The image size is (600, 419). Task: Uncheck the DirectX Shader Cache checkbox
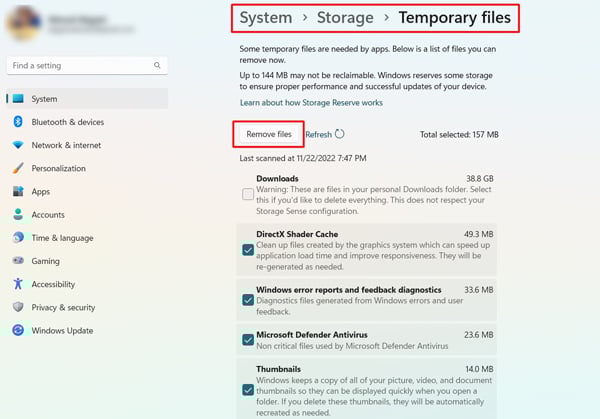tap(248, 250)
